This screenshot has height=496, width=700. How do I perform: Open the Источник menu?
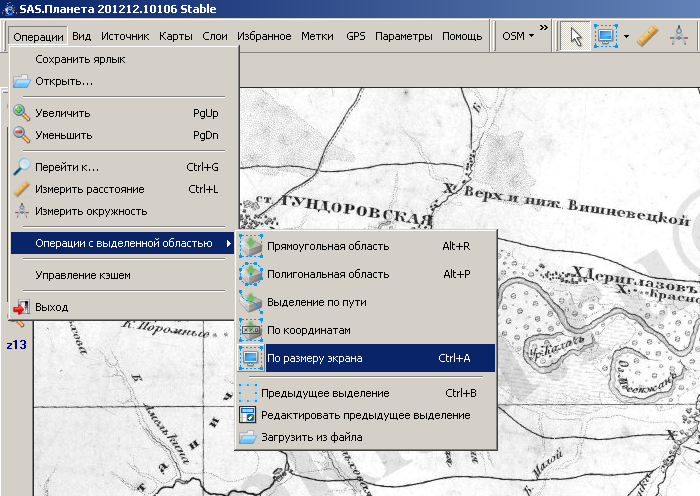click(125, 36)
